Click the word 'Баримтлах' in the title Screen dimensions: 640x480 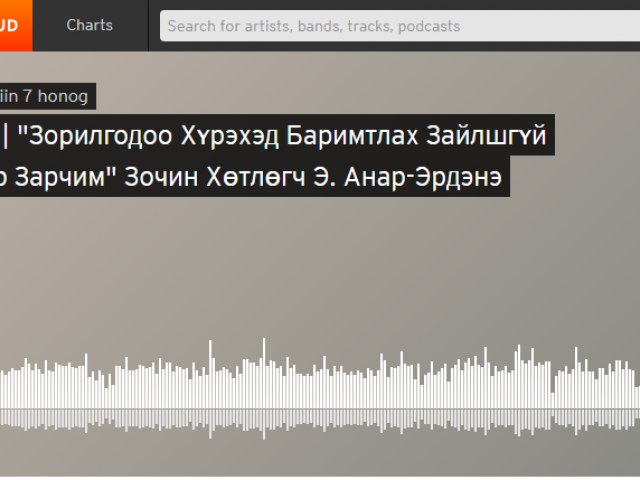352,135
